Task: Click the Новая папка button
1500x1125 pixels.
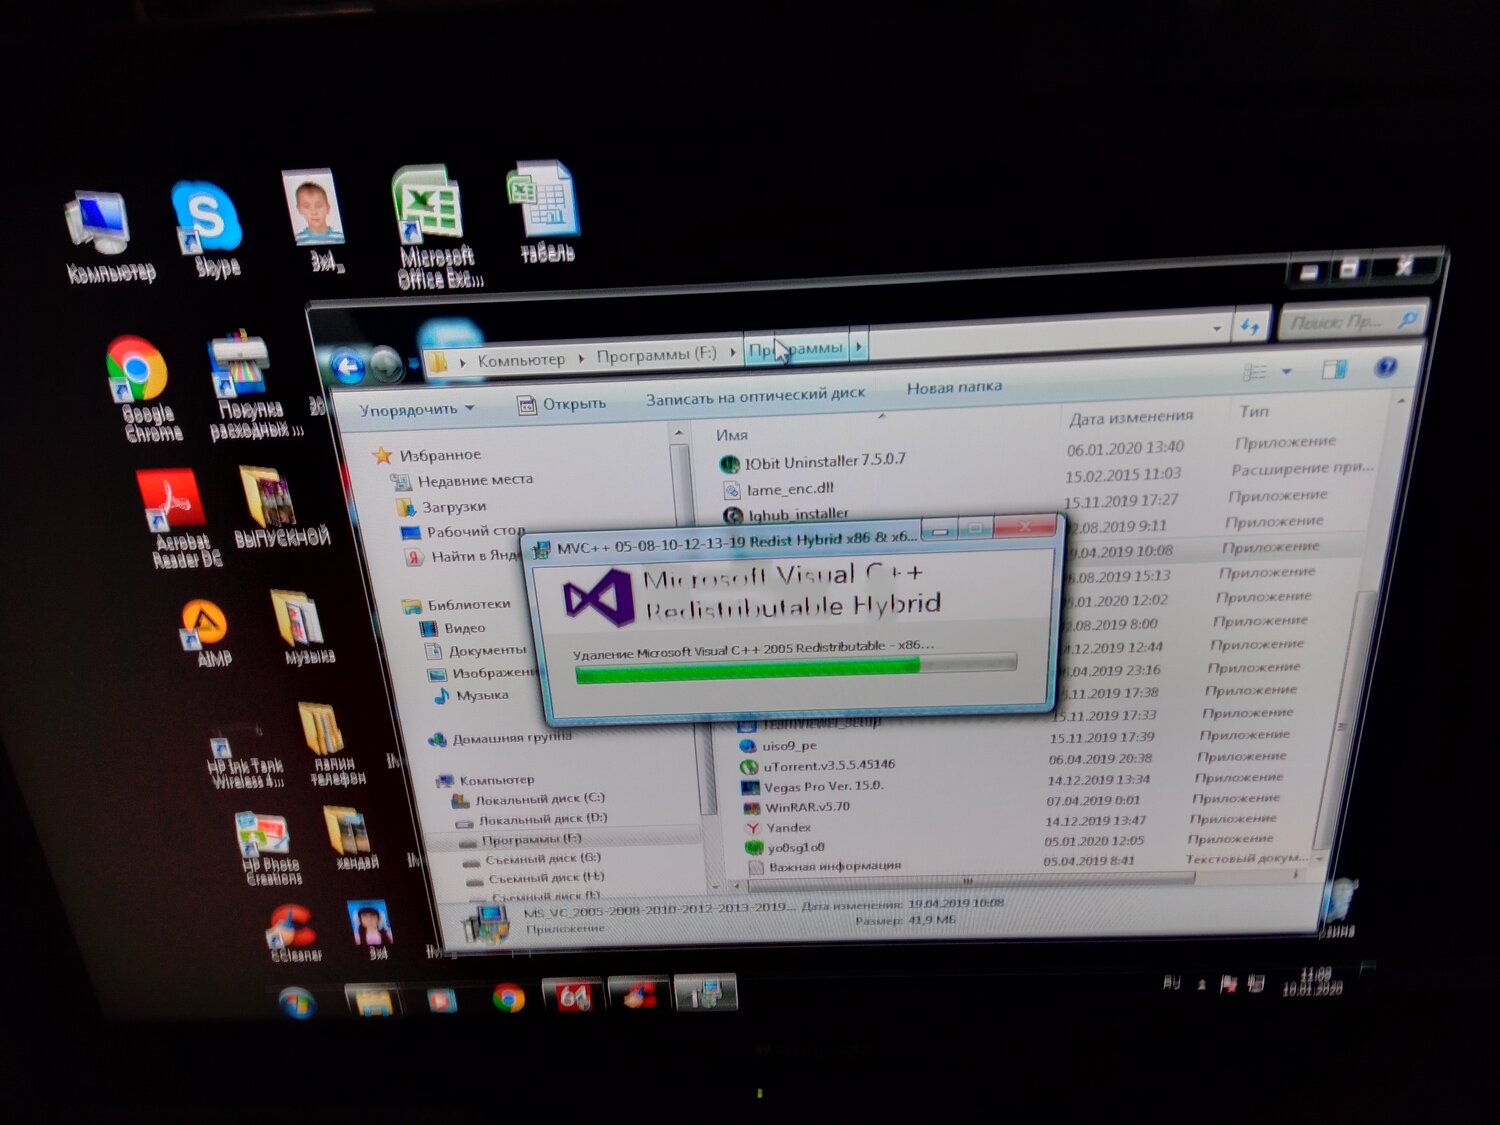Action: 954,387
